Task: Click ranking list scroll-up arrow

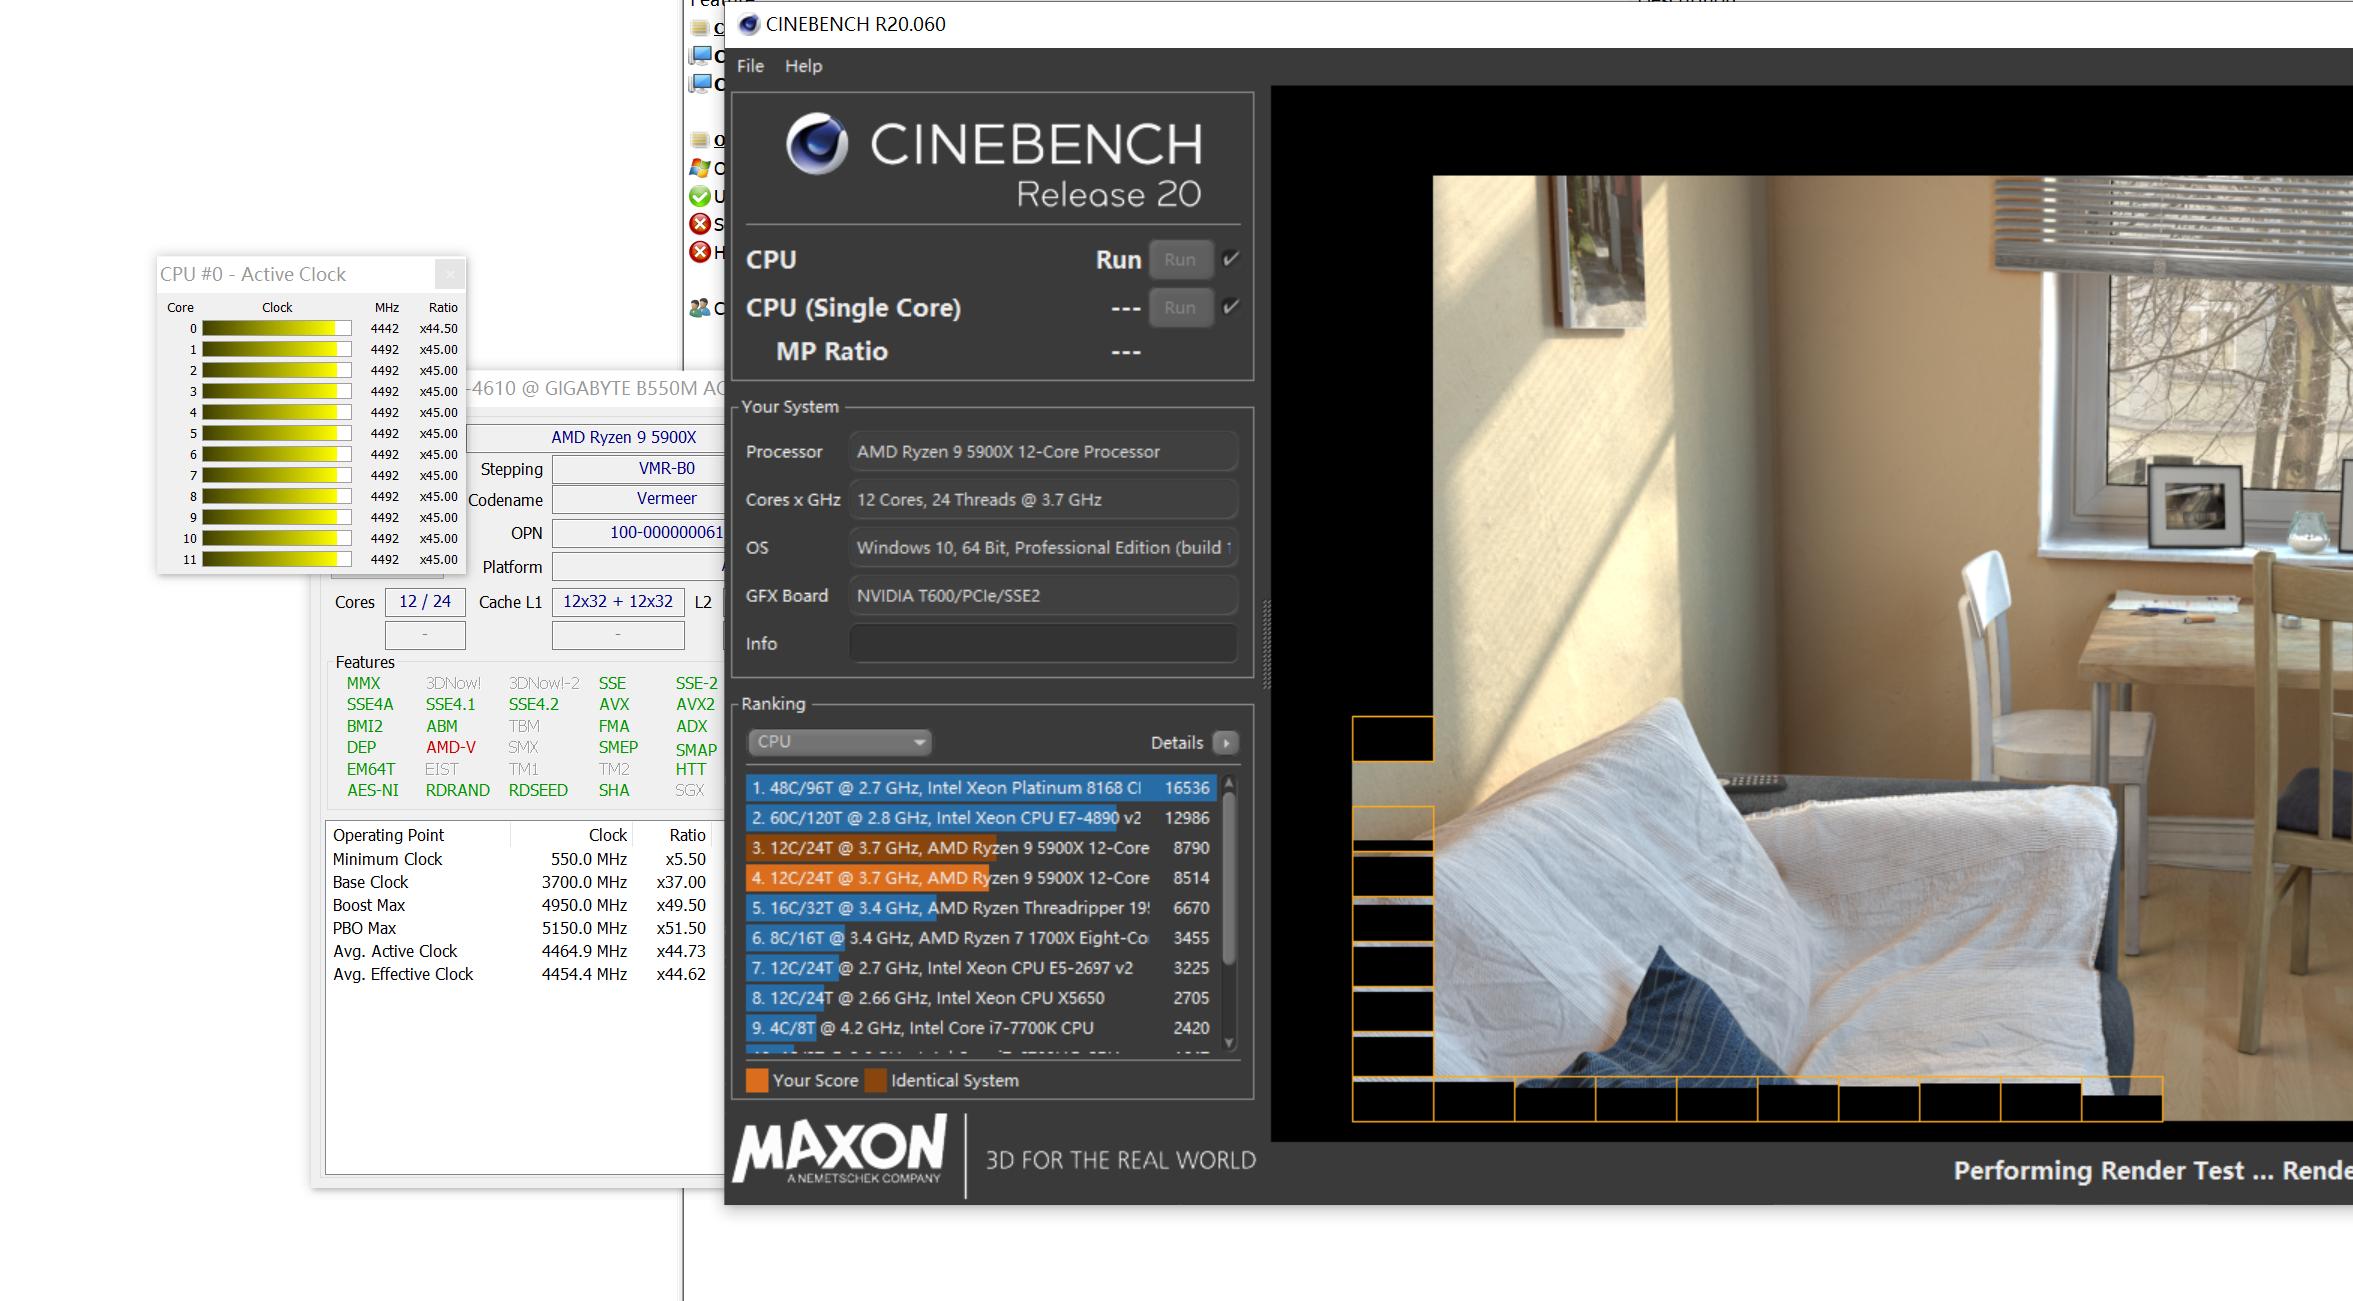Action: click(1229, 784)
